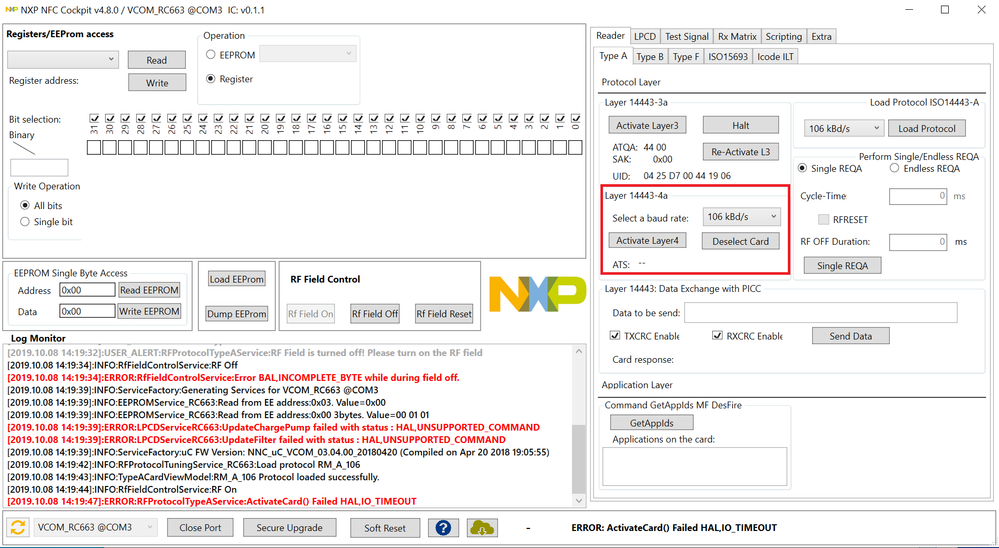
Task: Click the cloud download icon
Action: pyautogui.click(x=482, y=528)
